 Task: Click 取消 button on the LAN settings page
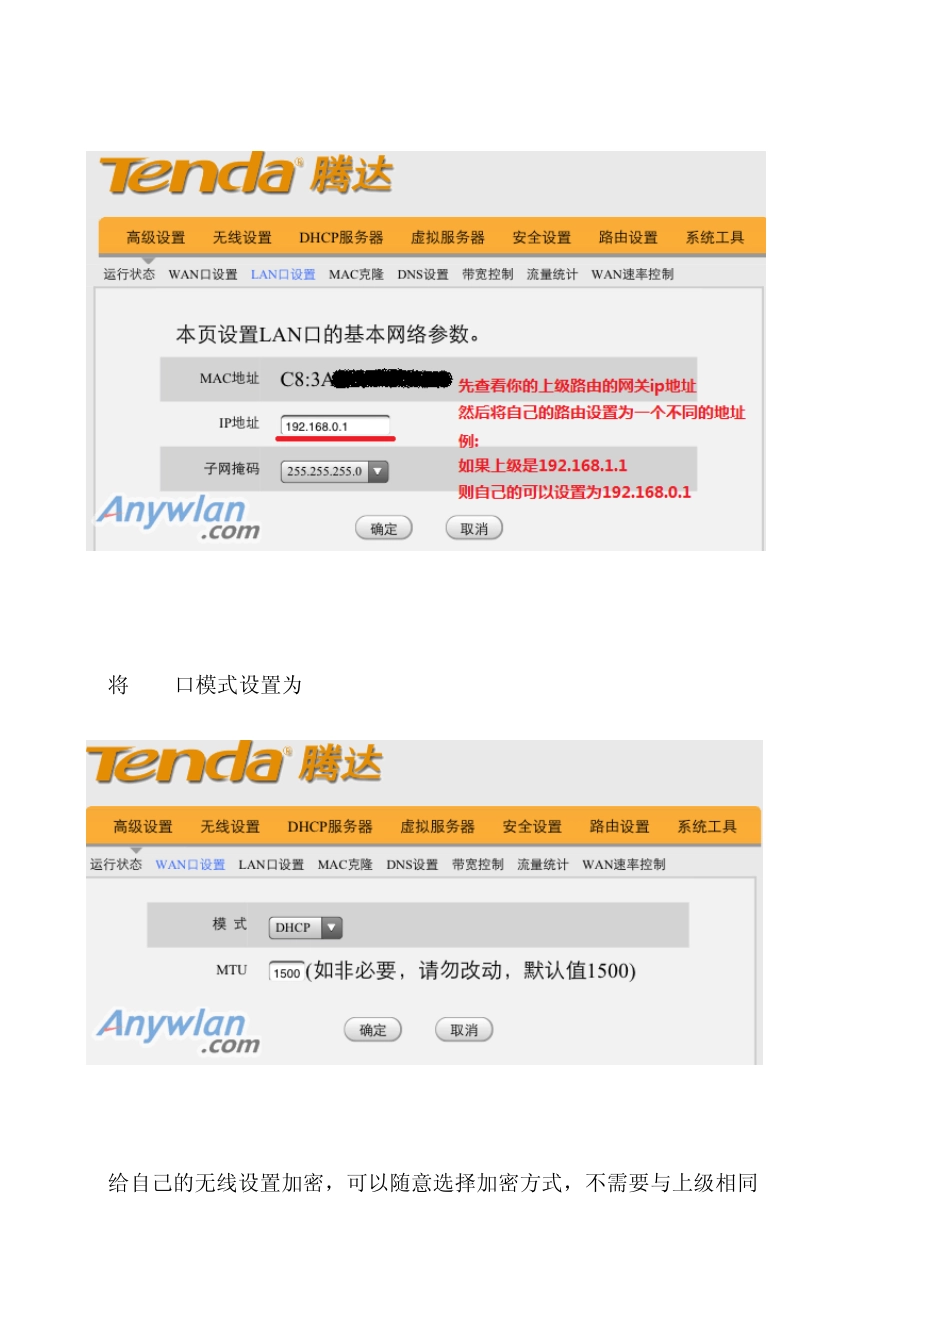[x=474, y=528]
